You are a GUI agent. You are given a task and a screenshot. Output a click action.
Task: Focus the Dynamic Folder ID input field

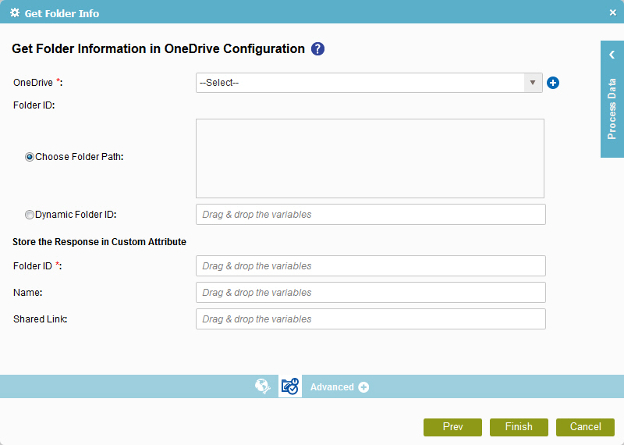coord(370,215)
